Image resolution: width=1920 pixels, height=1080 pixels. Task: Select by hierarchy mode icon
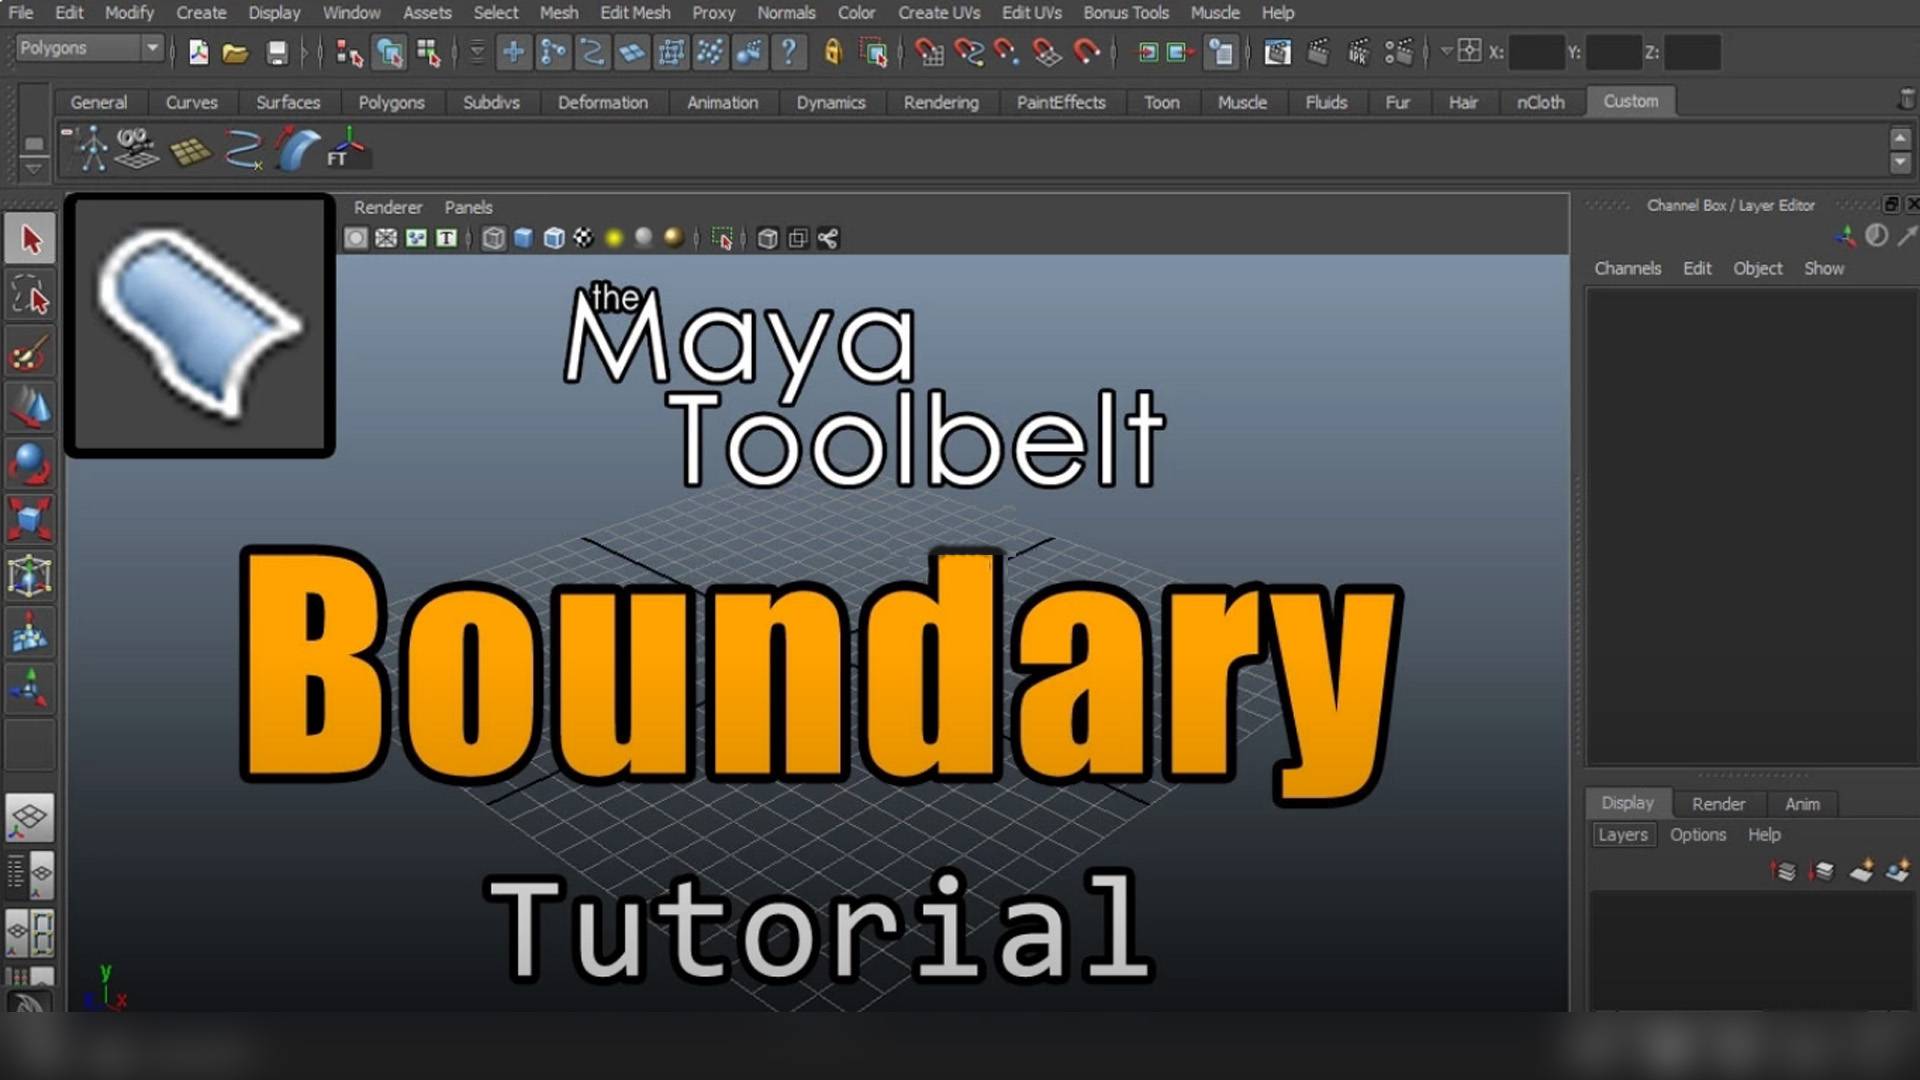tap(349, 52)
